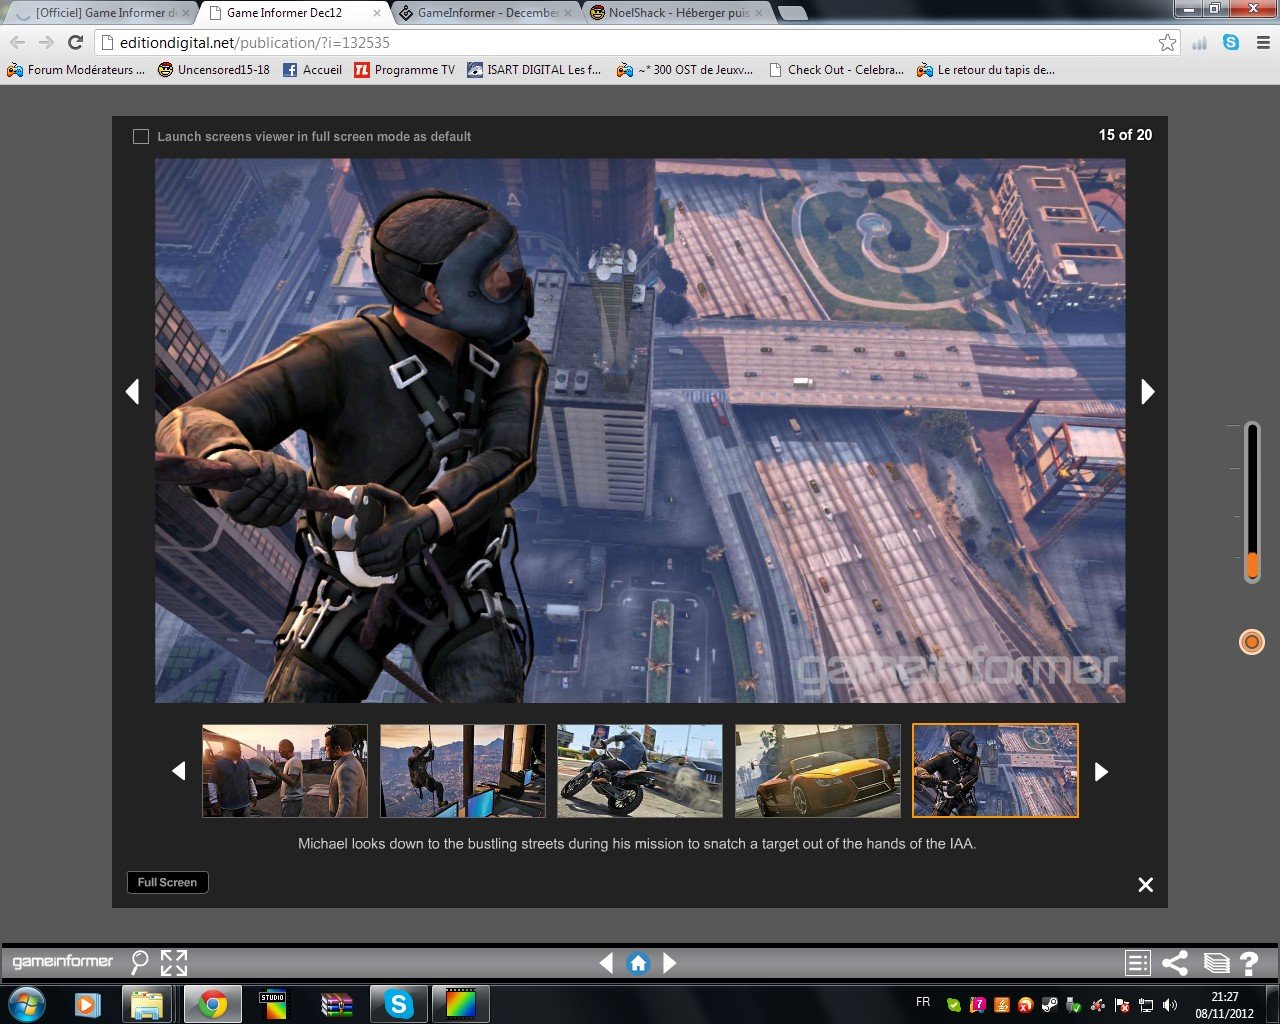Open the clock showing 21:27

click(1224, 1005)
